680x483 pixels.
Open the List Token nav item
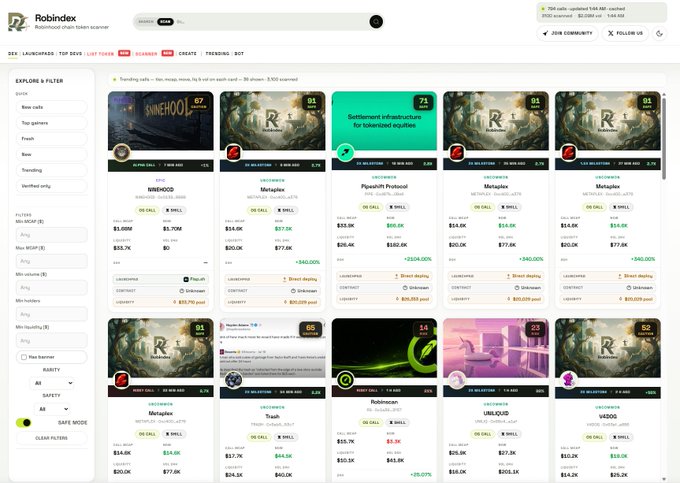point(101,54)
